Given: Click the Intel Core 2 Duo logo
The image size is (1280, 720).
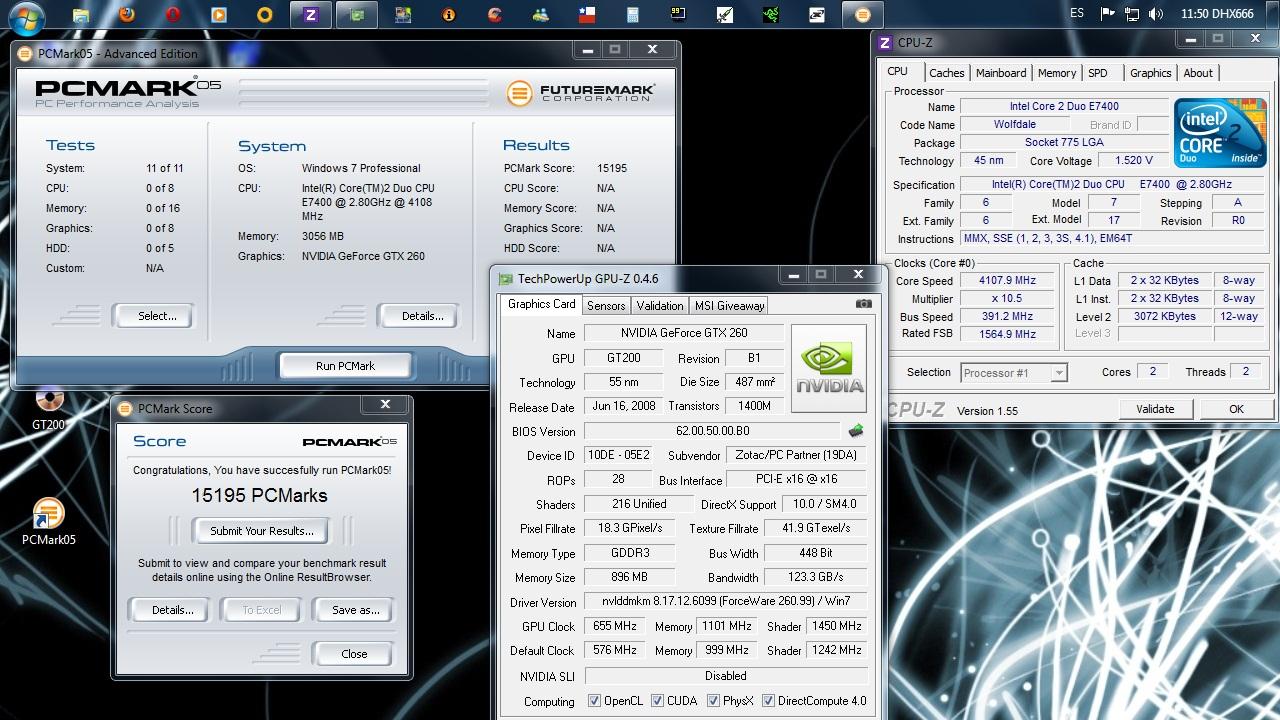Looking at the screenshot, I should [x=1220, y=133].
